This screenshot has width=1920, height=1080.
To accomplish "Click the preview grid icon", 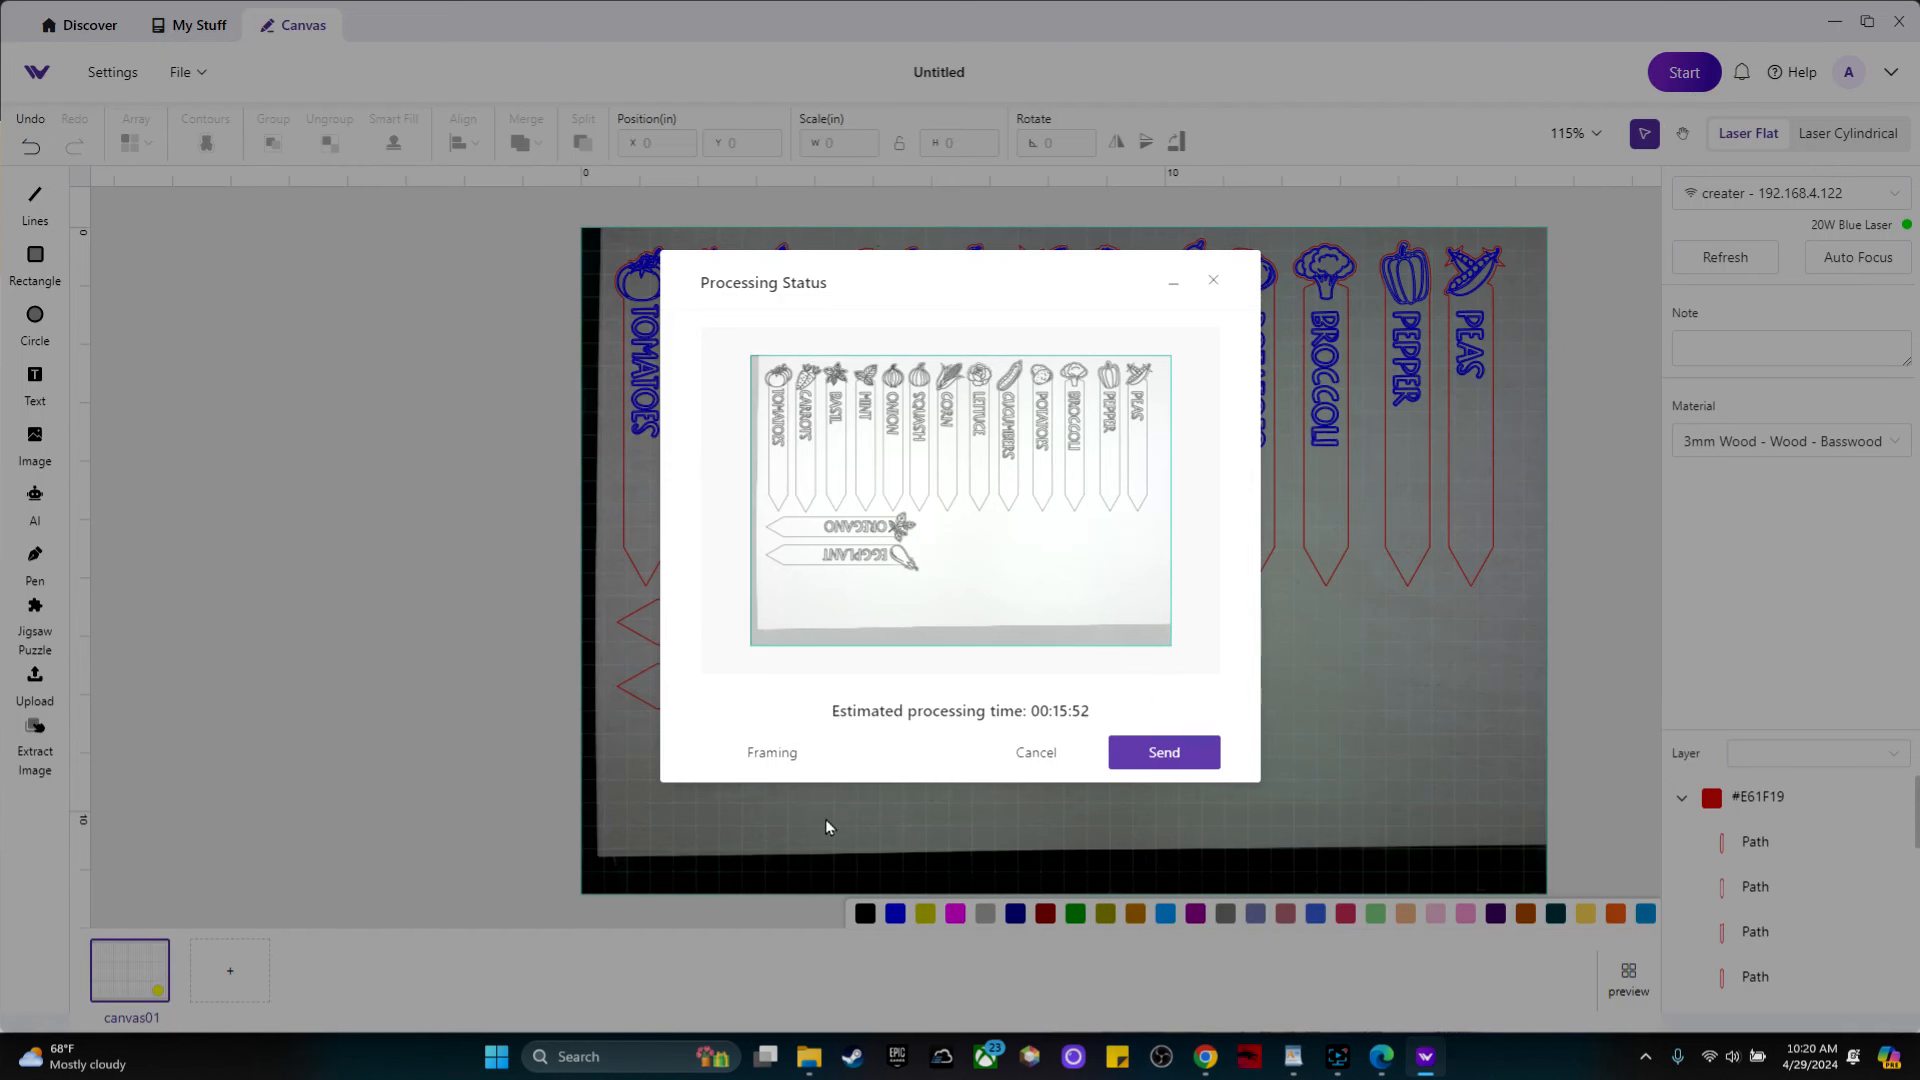I will pyautogui.click(x=1629, y=971).
